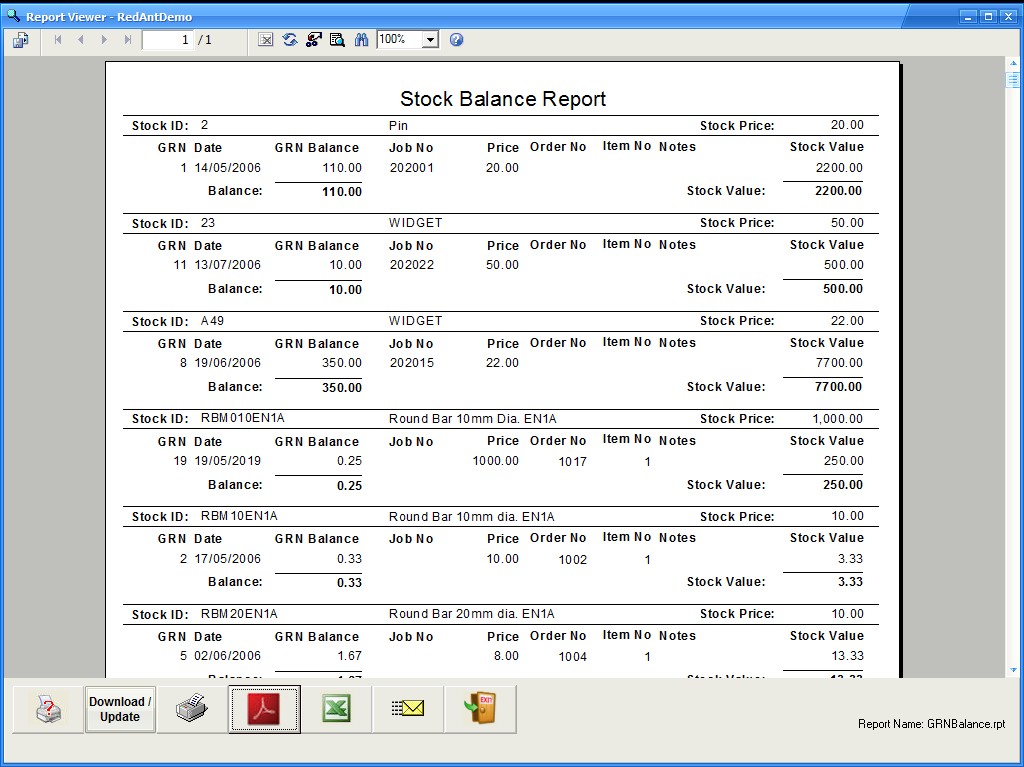Click the vertical scrollbar down arrow

(x=1013, y=670)
